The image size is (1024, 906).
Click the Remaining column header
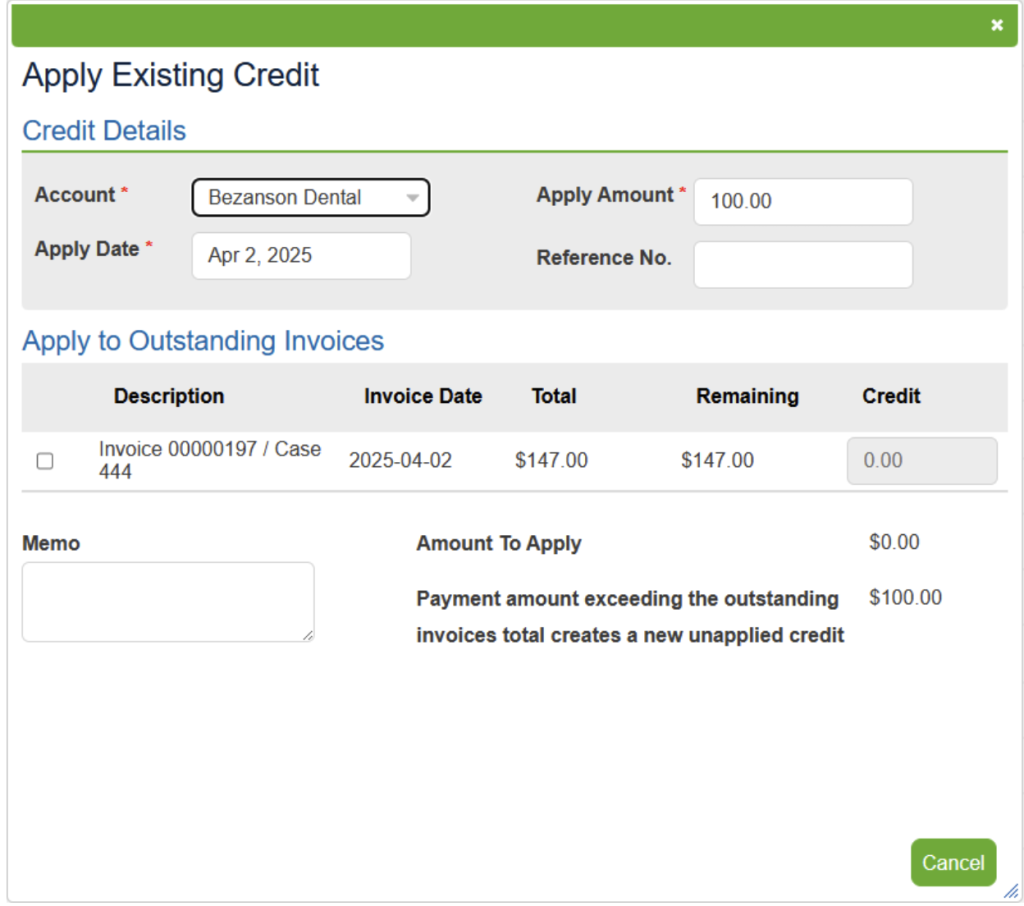click(747, 396)
